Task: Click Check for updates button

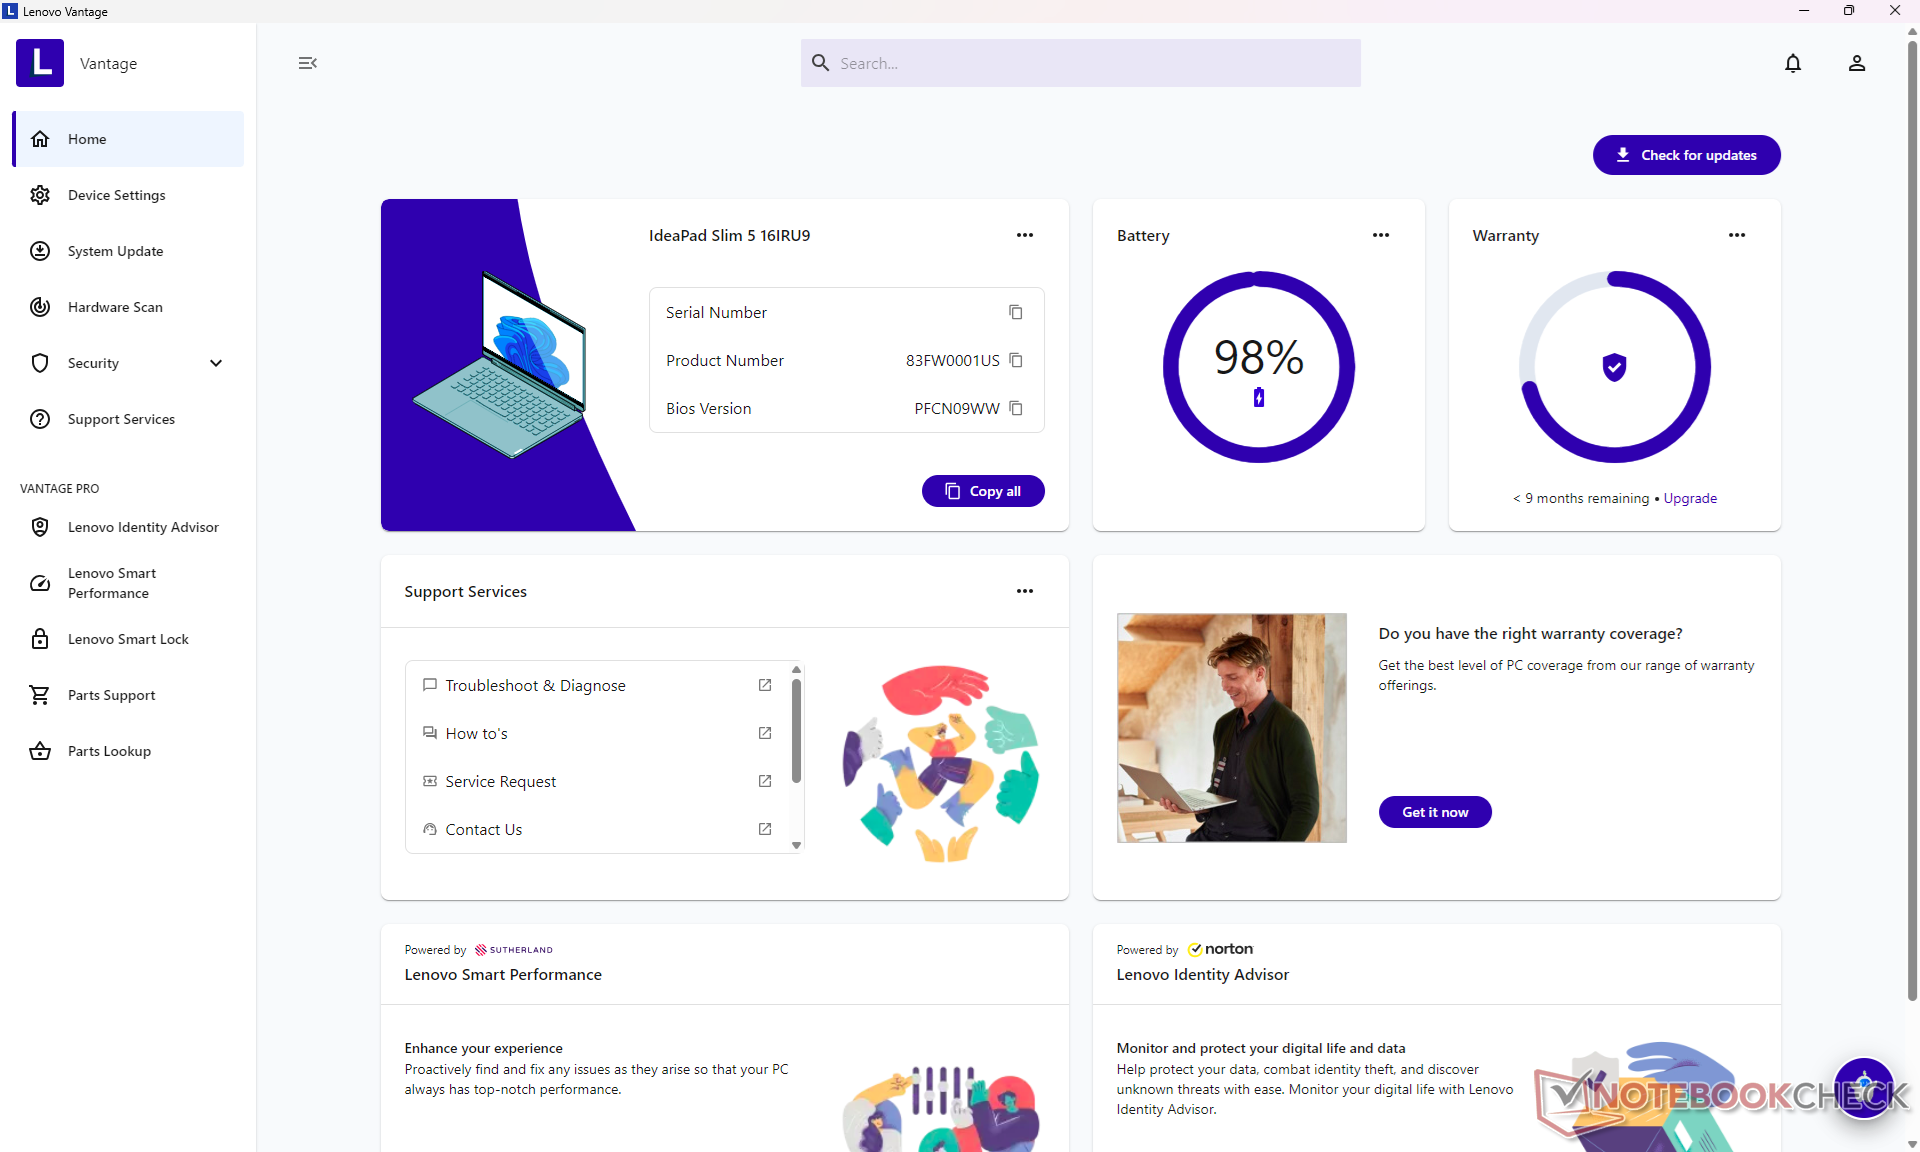Action: pyautogui.click(x=1686, y=155)
